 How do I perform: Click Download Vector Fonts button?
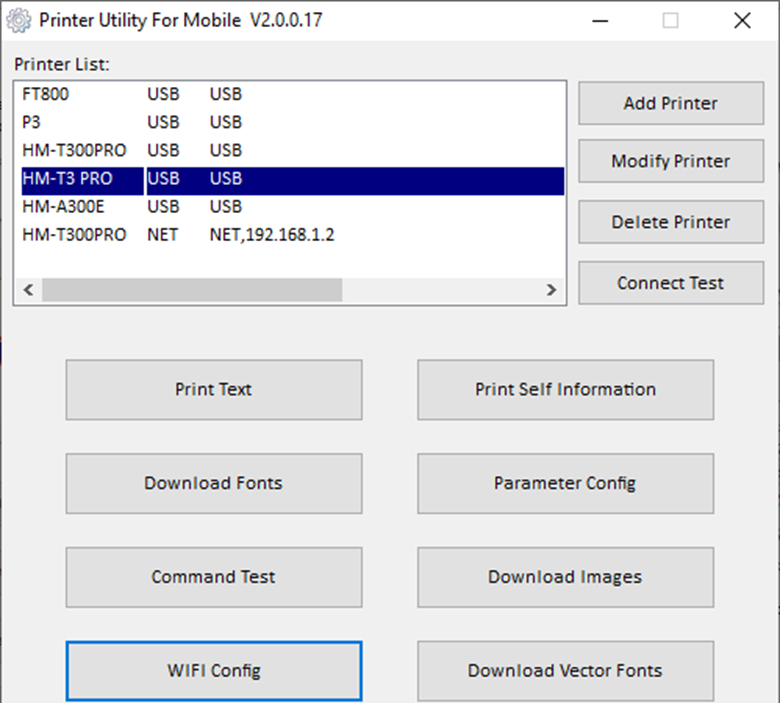click(565, 670)
